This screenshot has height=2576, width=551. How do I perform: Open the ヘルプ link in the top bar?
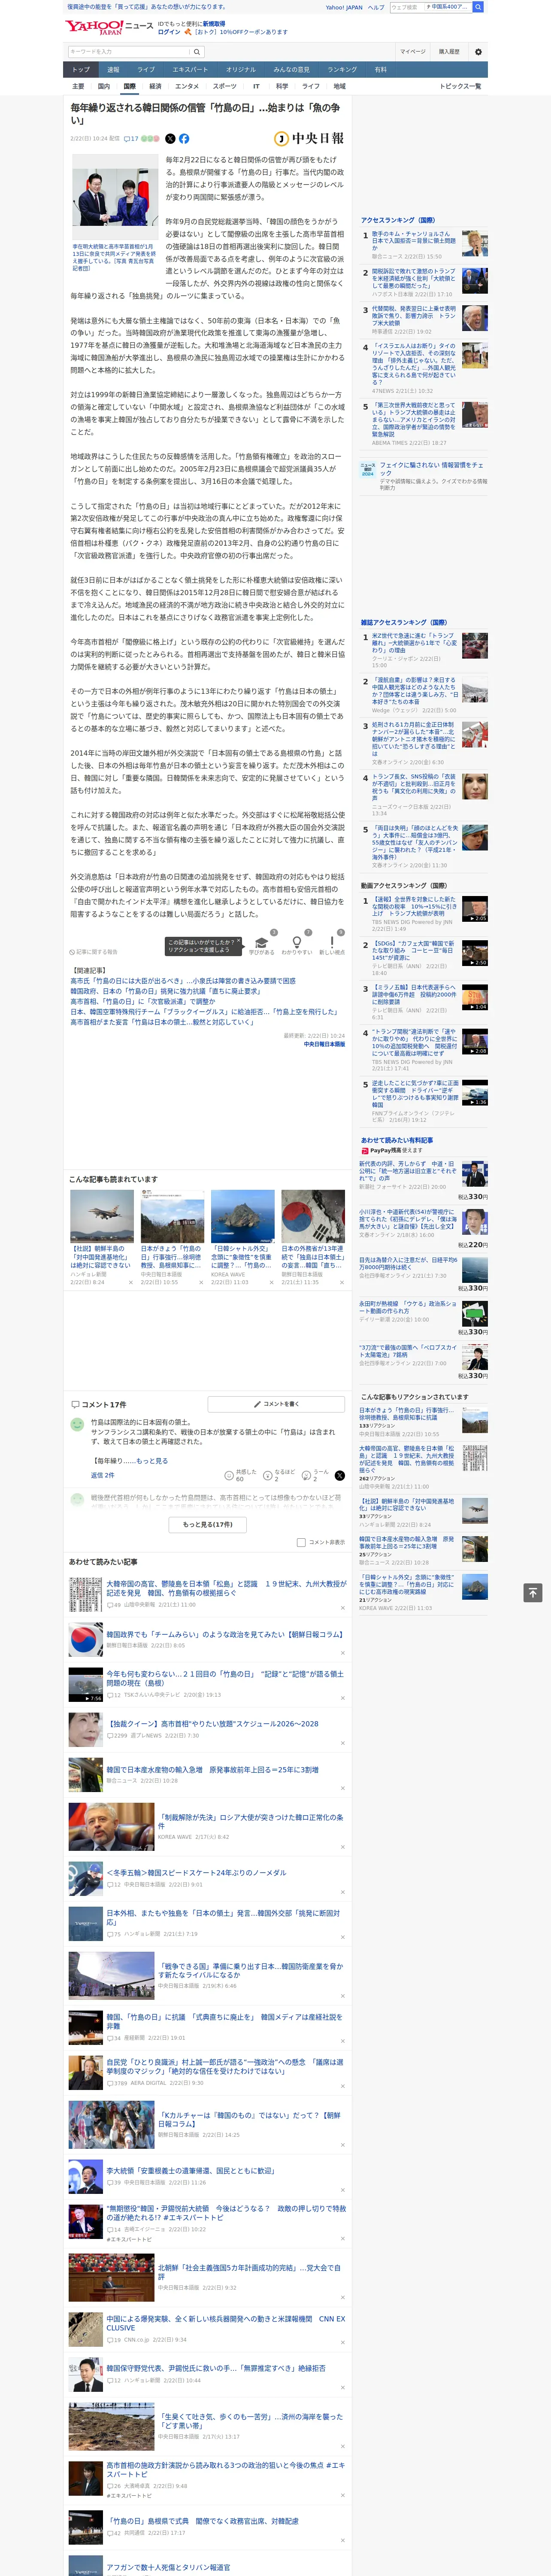[x=376, y=7]
